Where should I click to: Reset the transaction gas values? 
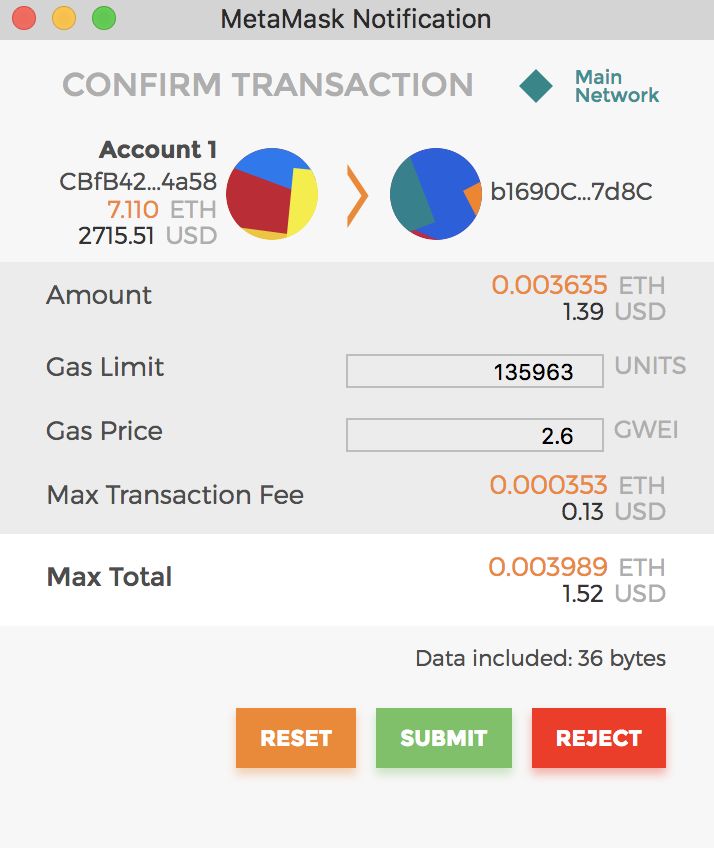(296, 738)
